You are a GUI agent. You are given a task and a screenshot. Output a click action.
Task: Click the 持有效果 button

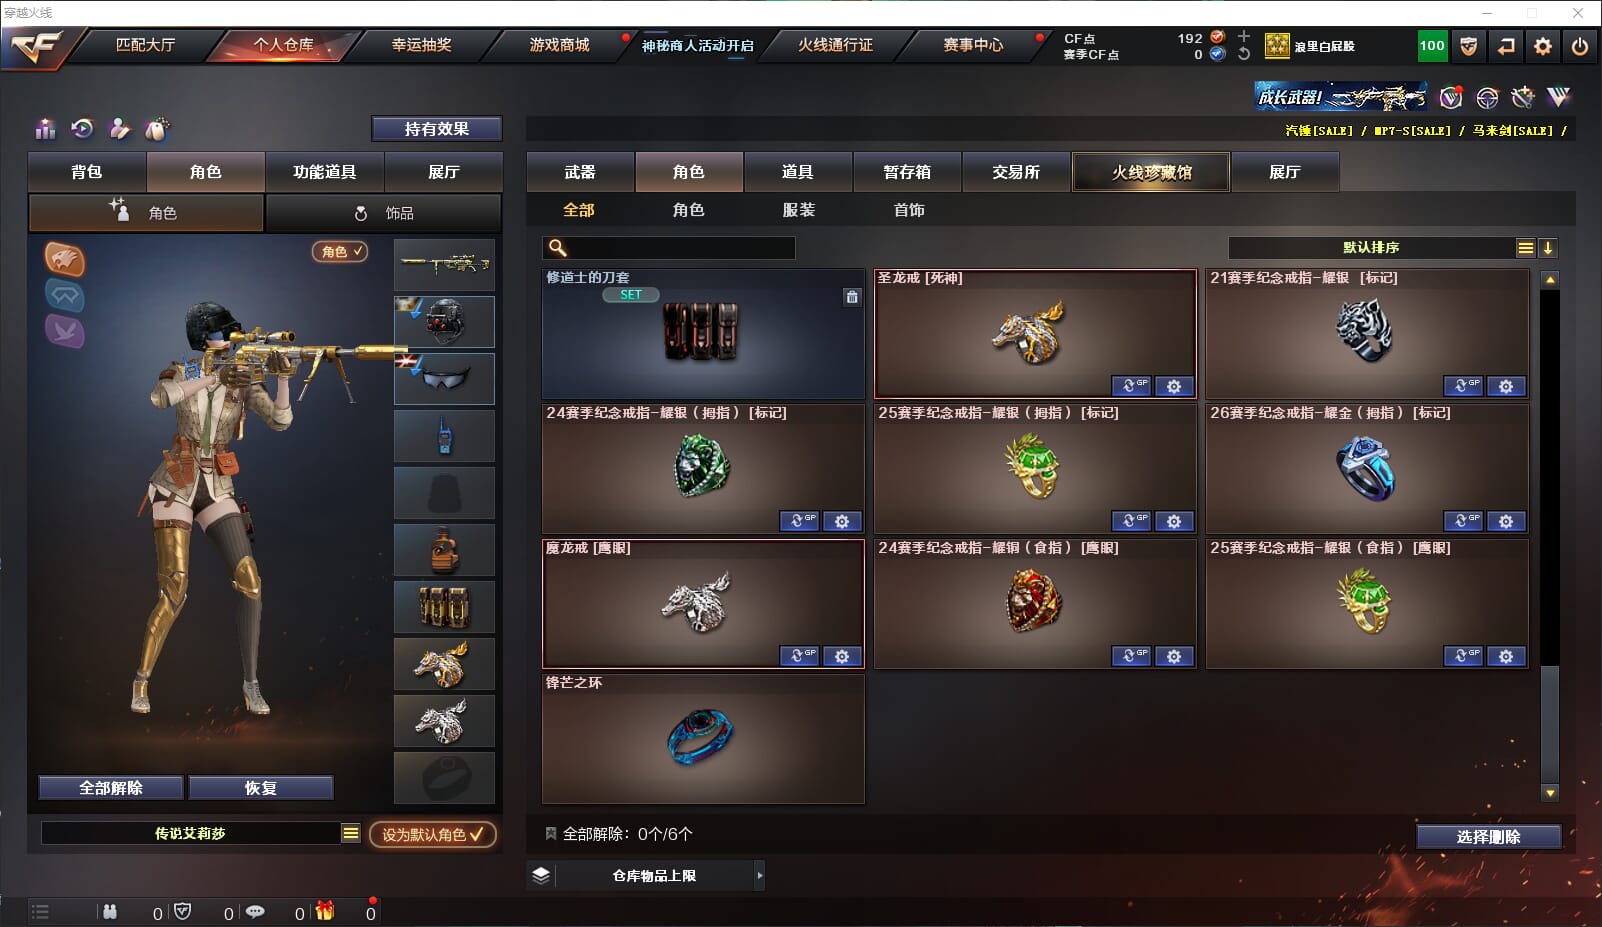click(436, 129)
